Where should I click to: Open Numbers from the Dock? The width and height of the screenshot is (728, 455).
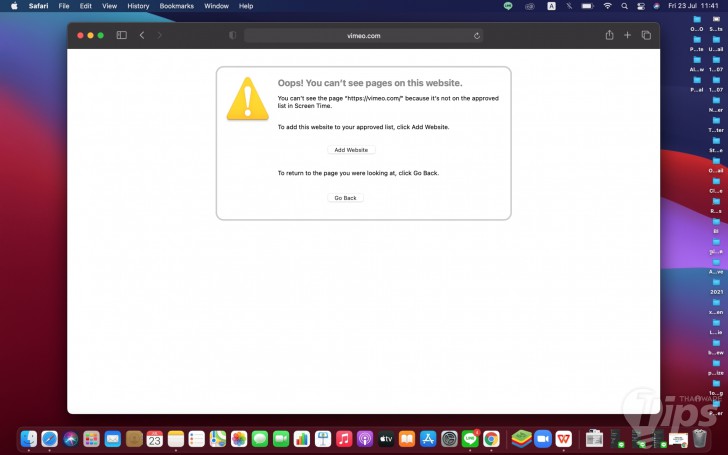[x=302, y=438]
